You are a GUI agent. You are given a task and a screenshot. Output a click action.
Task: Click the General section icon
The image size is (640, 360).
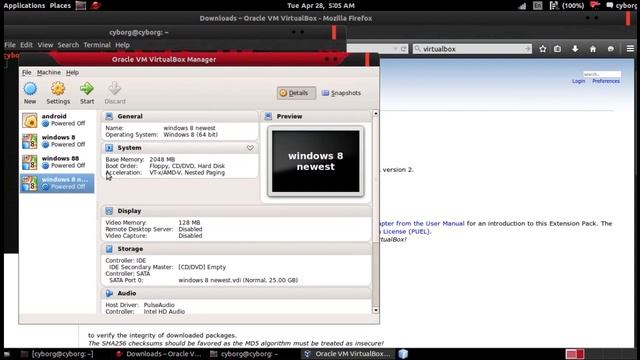click(109, 116)
